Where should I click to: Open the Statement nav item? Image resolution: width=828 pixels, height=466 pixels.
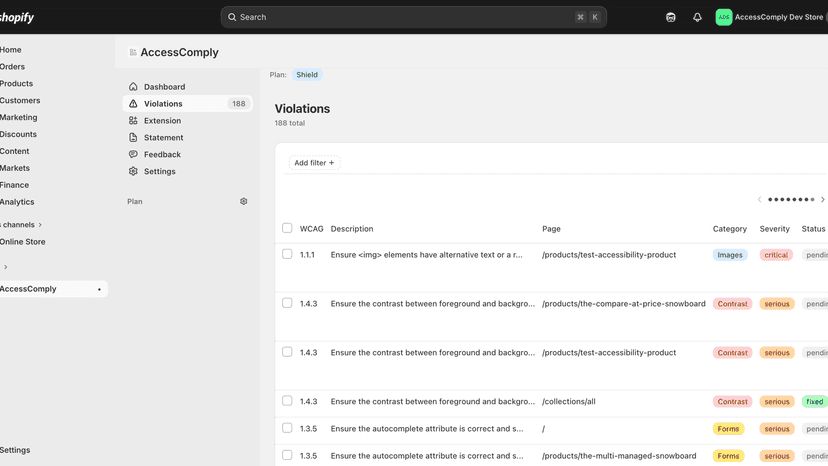point(187,137)
